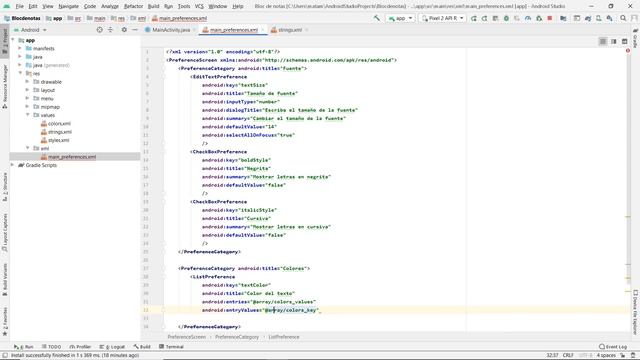Viewport: 640px width, 360px height.
Task: Click the Debug app bug icon
Action: (506, 18)
